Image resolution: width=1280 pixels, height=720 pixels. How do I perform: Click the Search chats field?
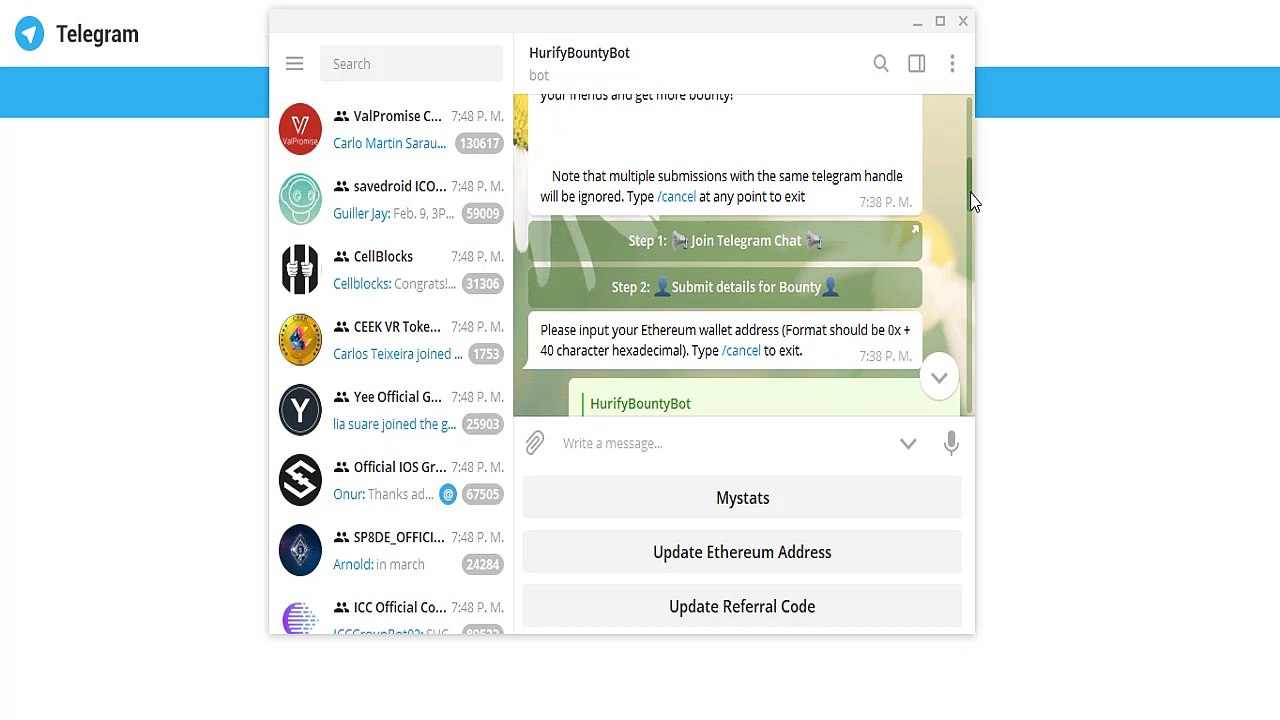[x=411, y=64]
